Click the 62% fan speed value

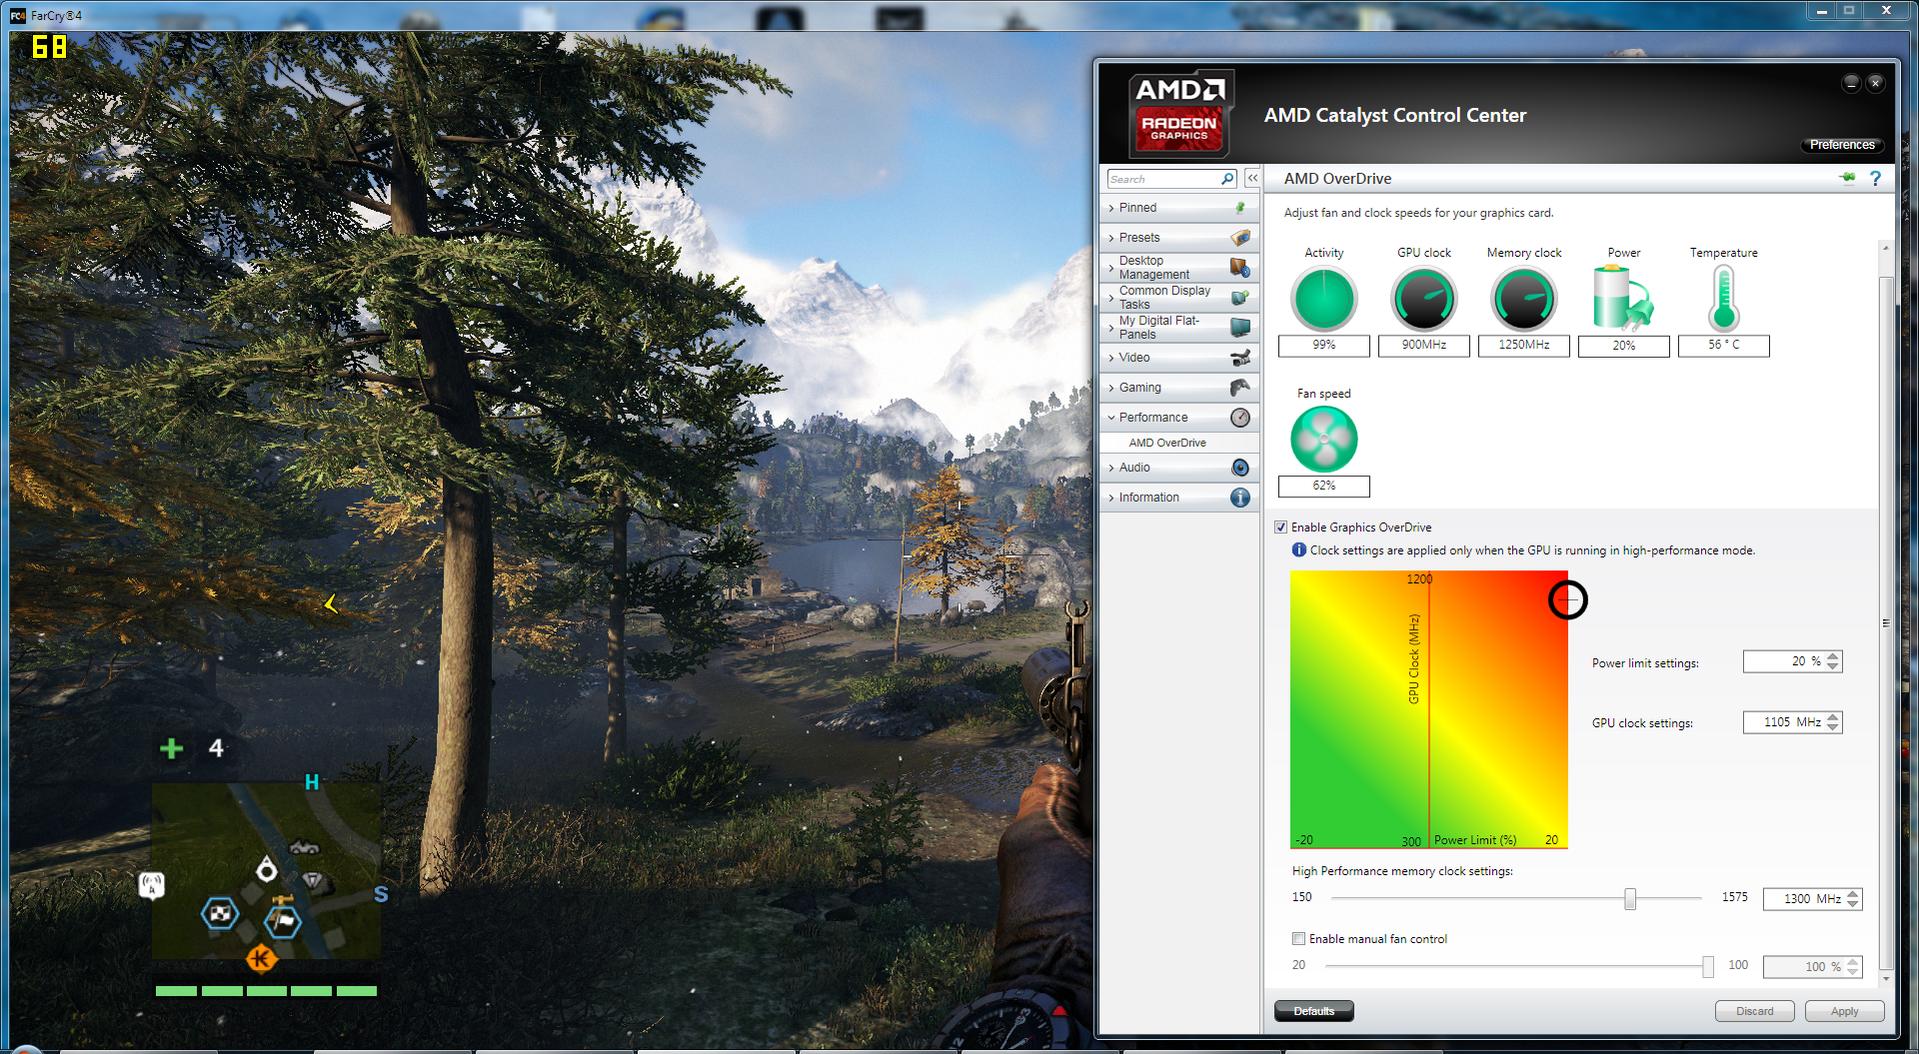click(x=1324, y=486)
